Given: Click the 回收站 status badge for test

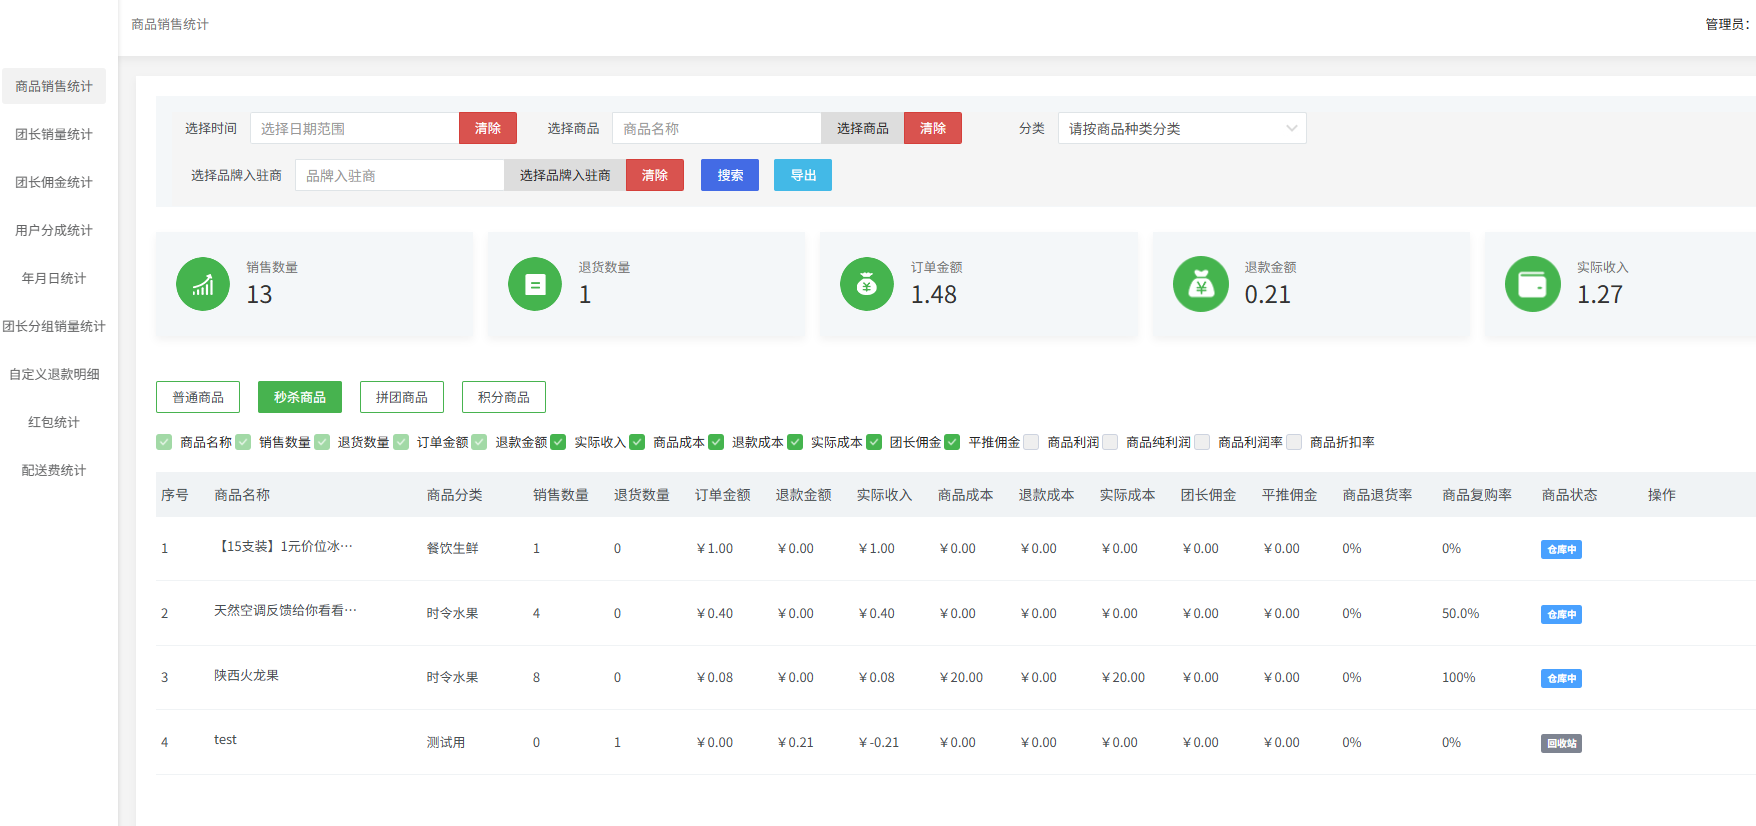Looking at the screenshot, I should (1560, 743).
